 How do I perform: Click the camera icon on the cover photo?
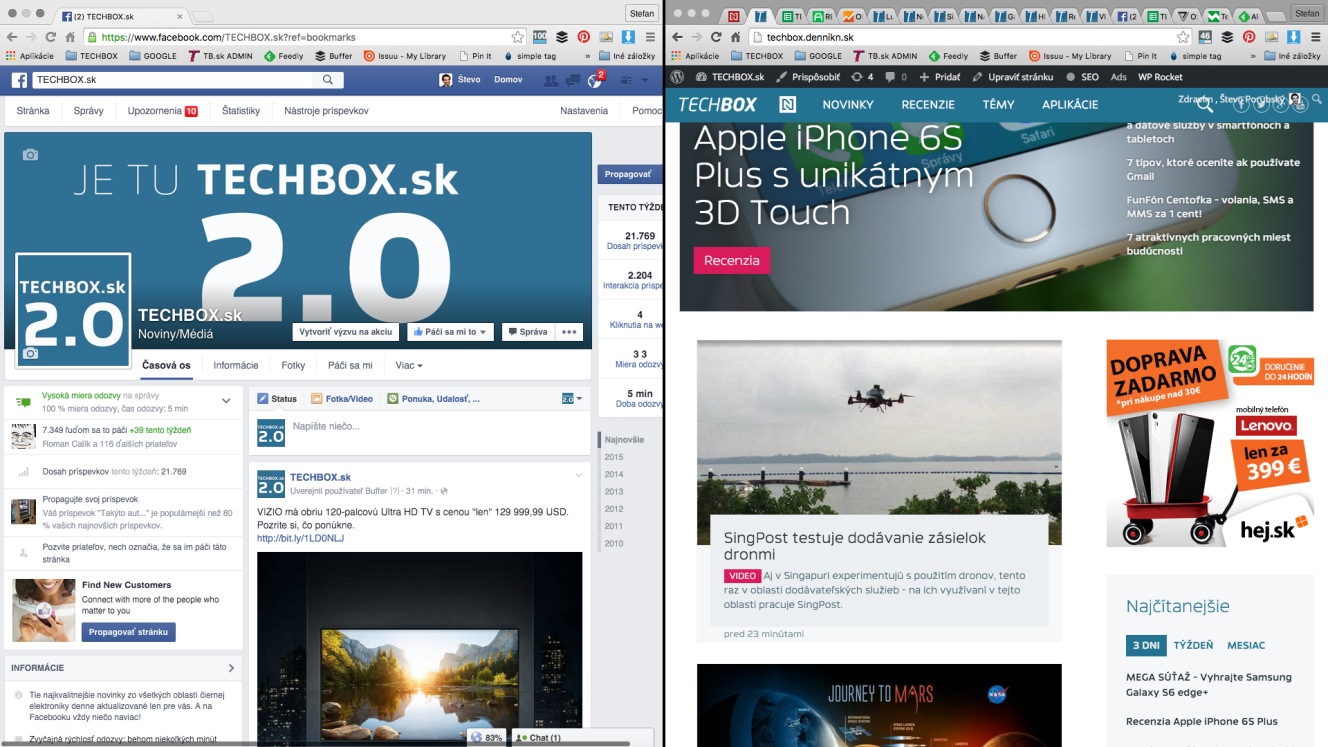coord(30,154)
